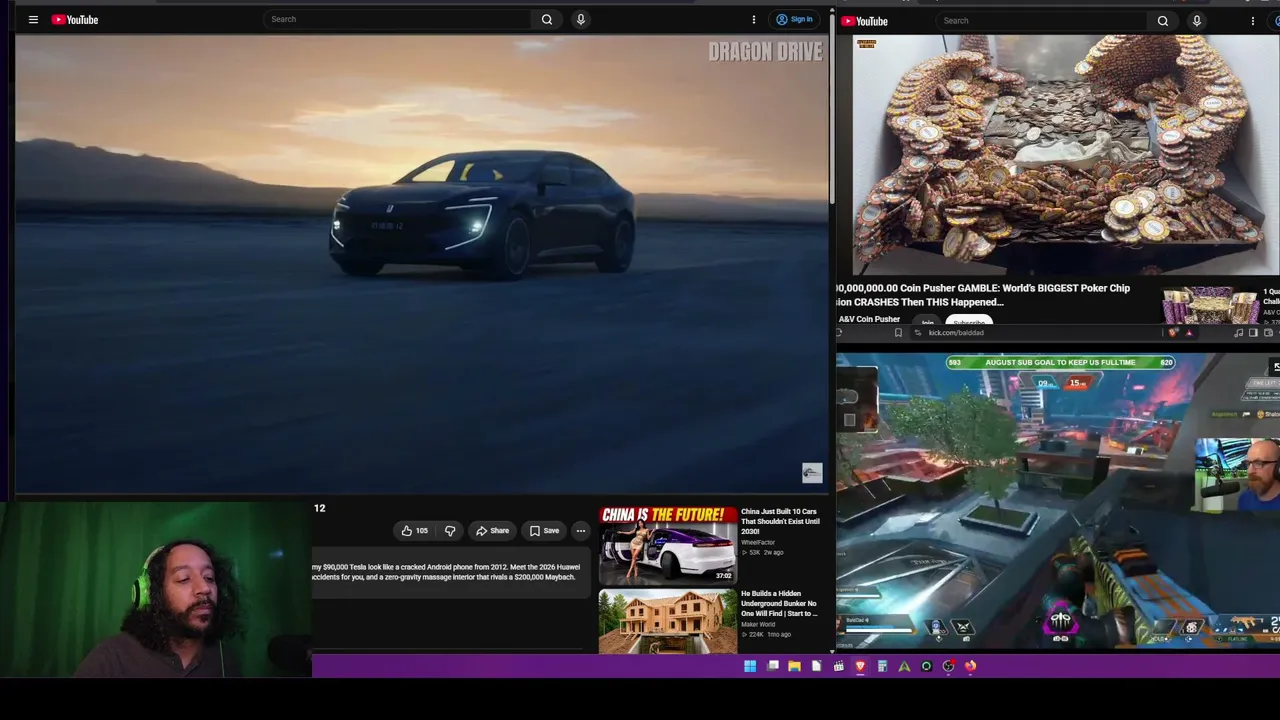Focus the search field in the right YouTube window

1043,21
